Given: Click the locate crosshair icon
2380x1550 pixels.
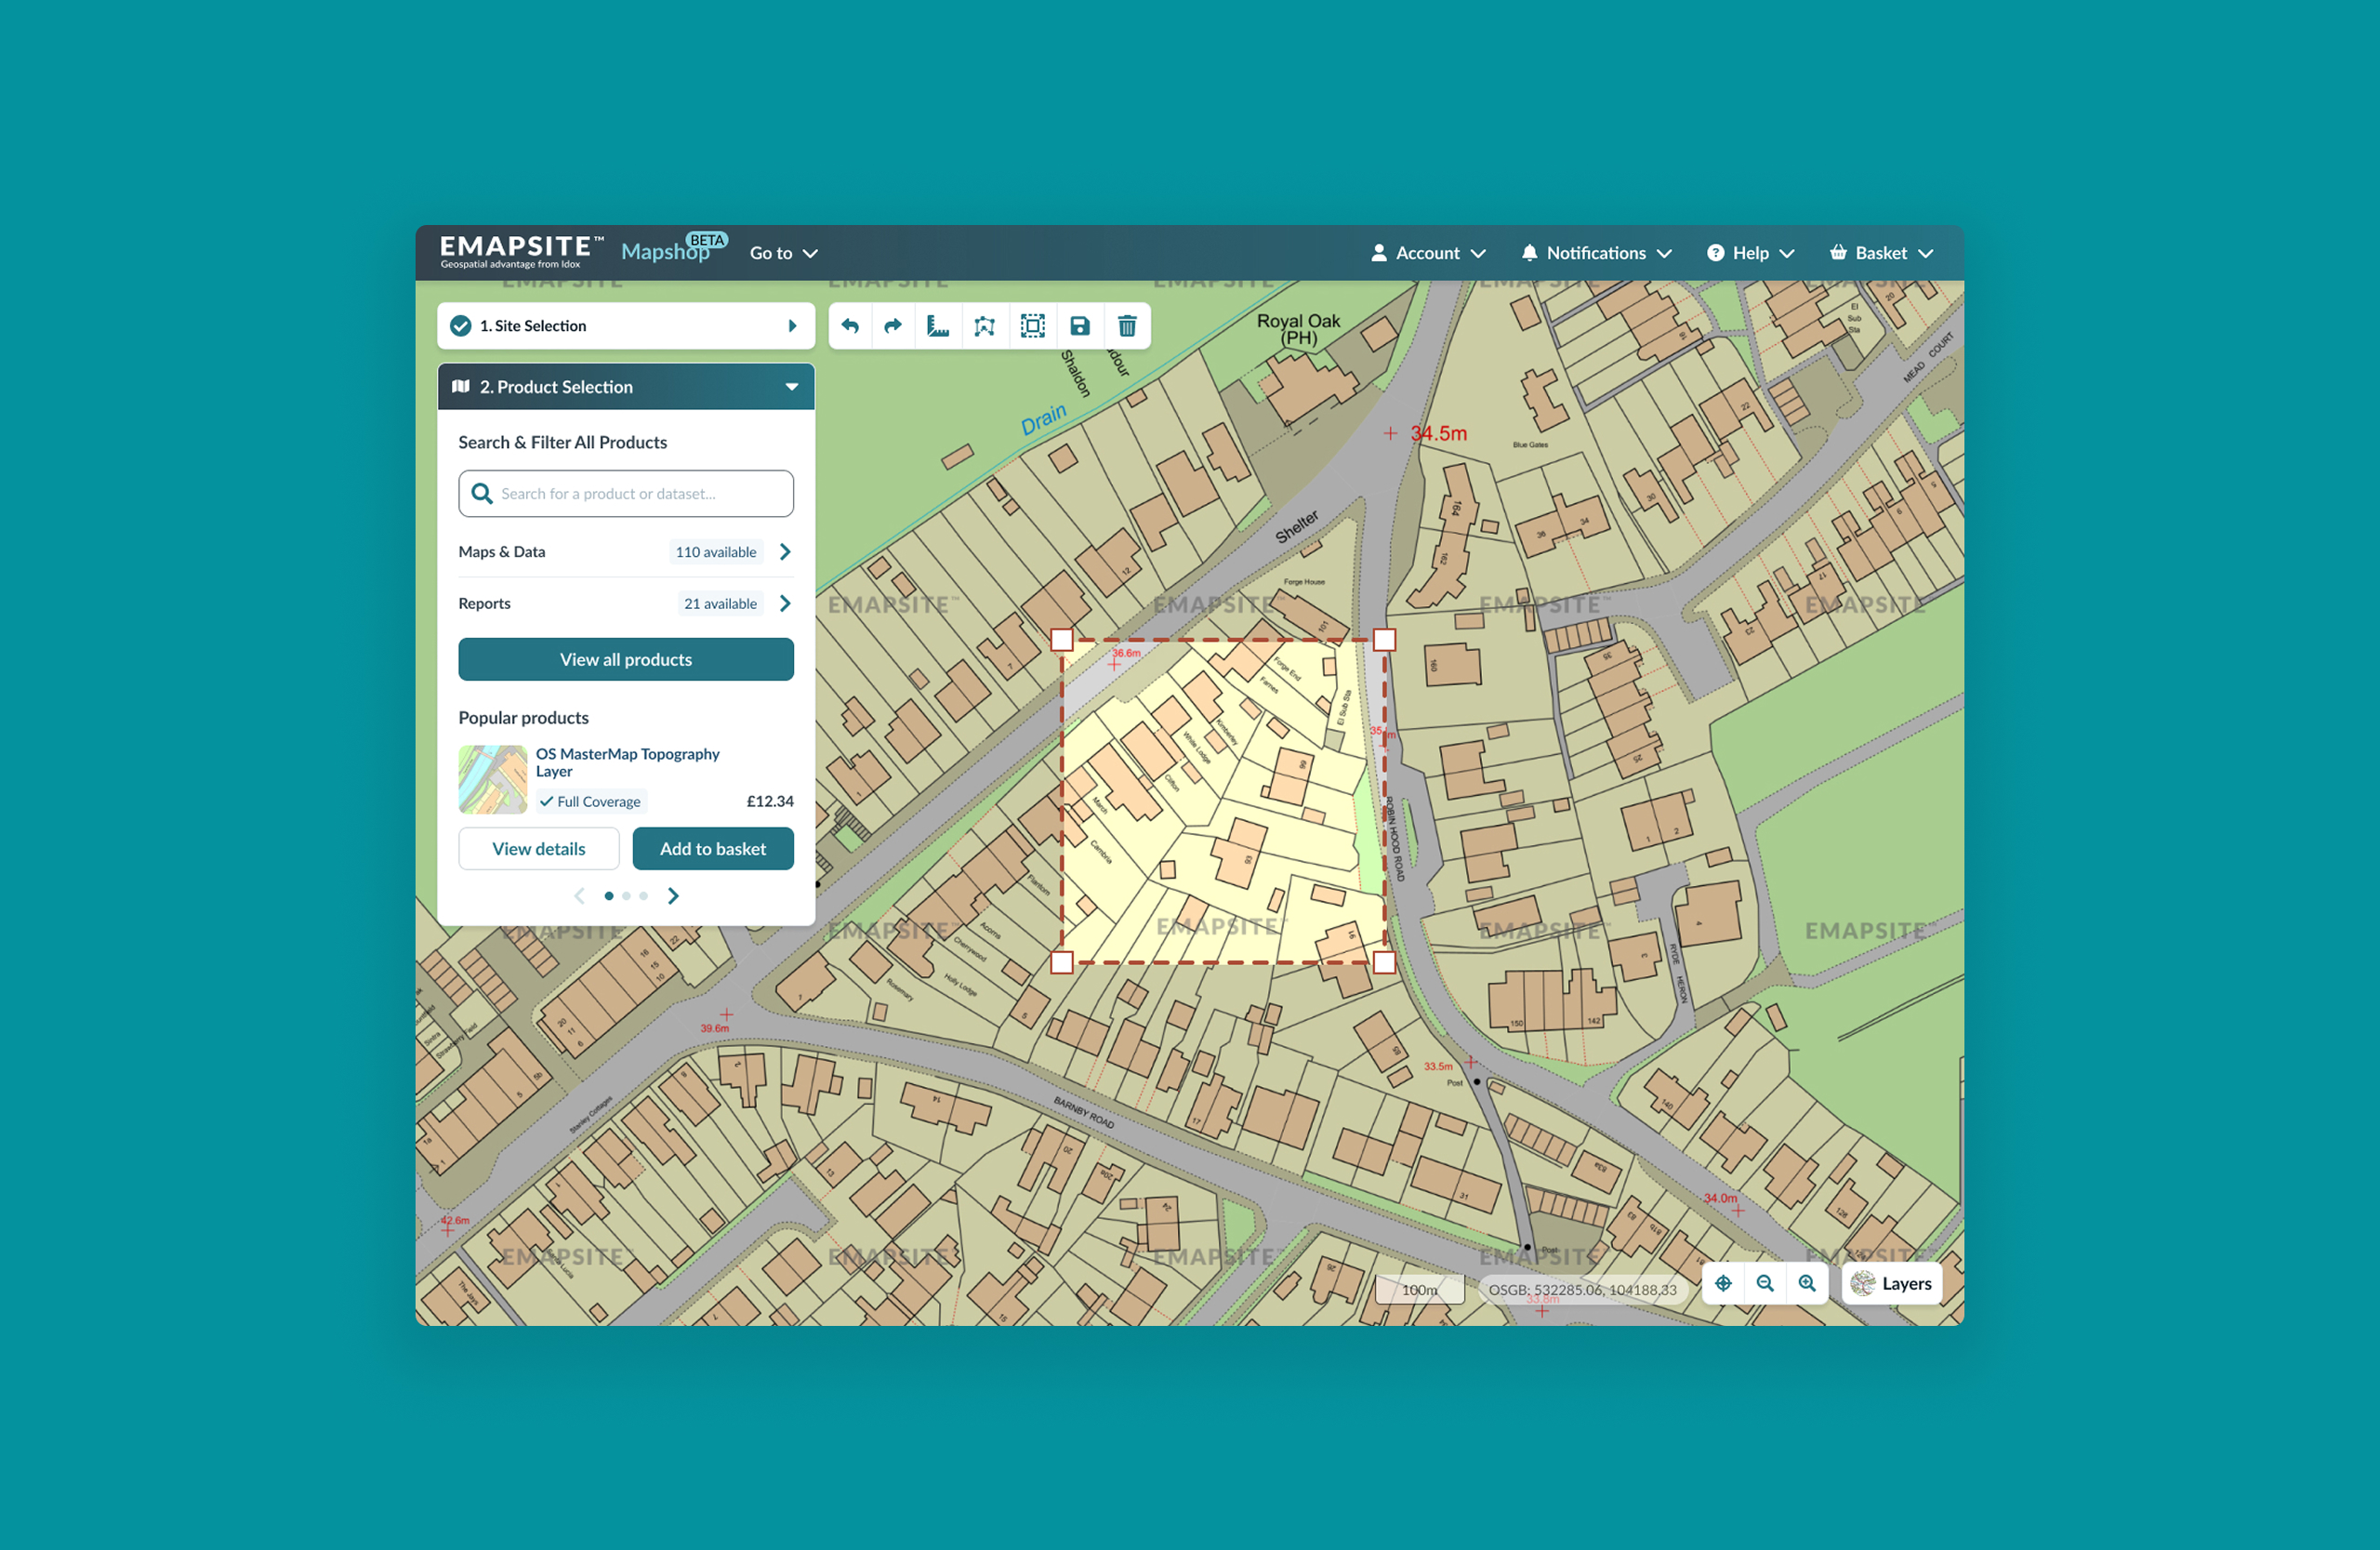Looking at the screenshot, I should pyautogui.click(x=1723, y=1283).
